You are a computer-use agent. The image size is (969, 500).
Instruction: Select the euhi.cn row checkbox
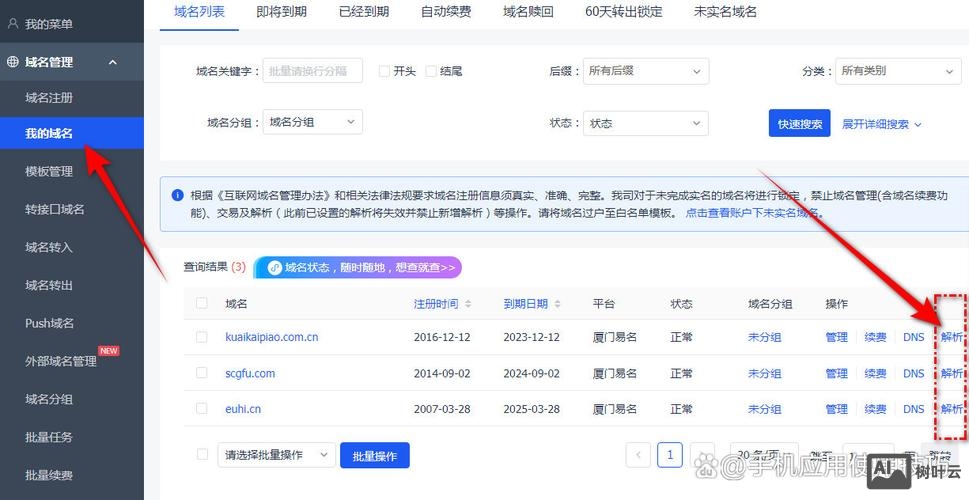coord(201,409)
